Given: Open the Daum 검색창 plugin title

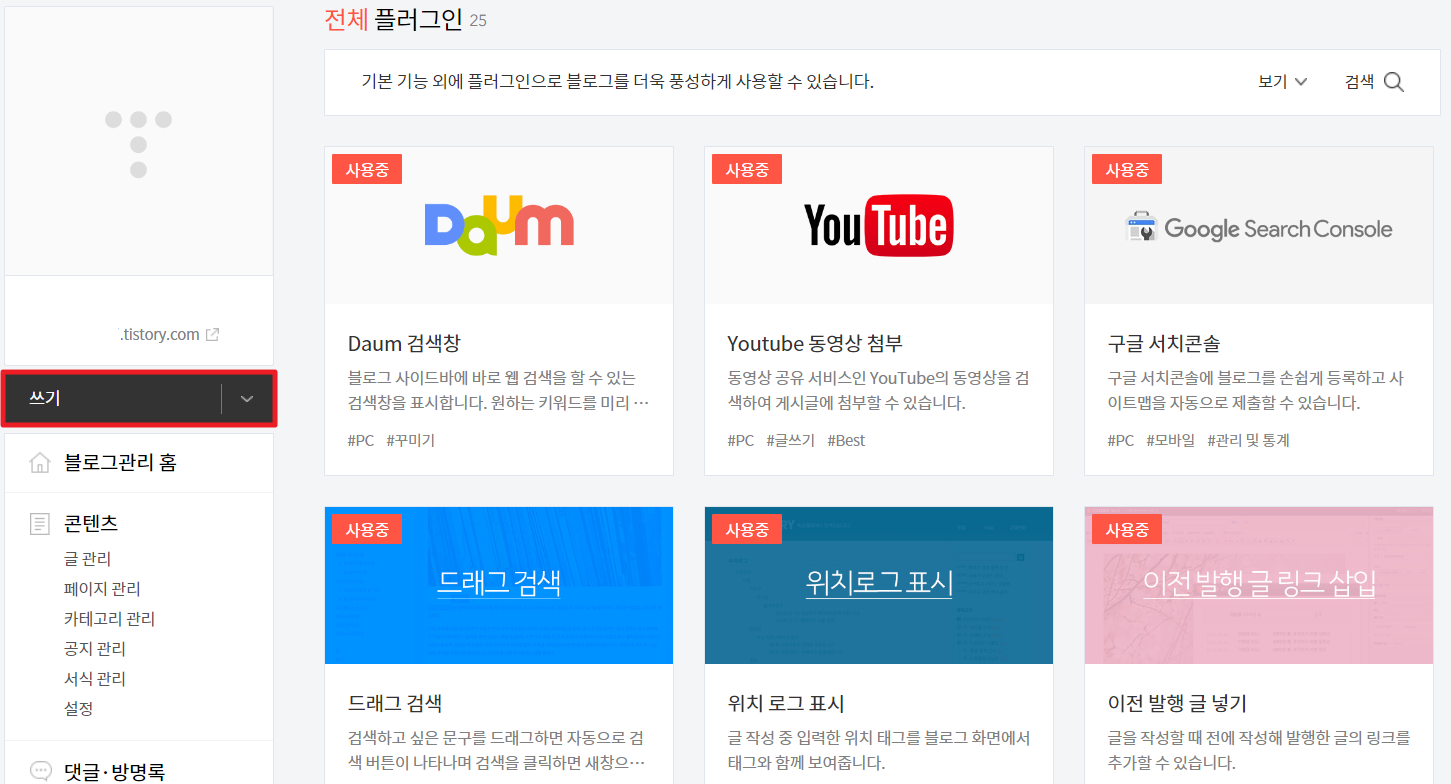Looking at the screenshot, I should [405, 344].
